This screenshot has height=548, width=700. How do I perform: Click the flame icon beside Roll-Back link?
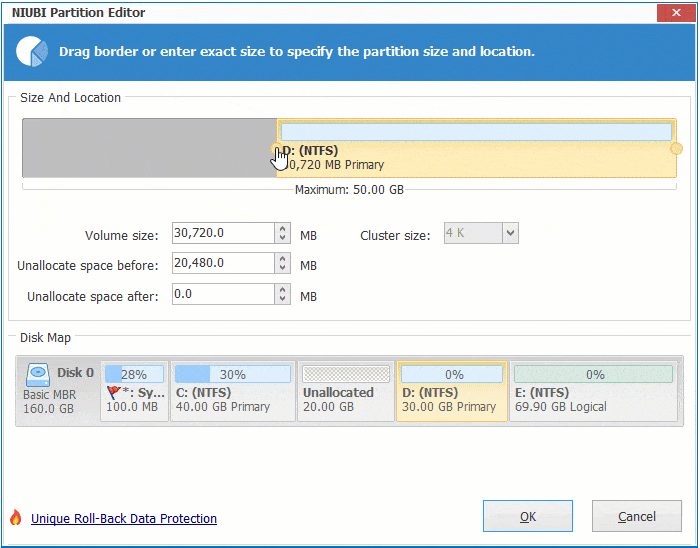coord(15,518)
